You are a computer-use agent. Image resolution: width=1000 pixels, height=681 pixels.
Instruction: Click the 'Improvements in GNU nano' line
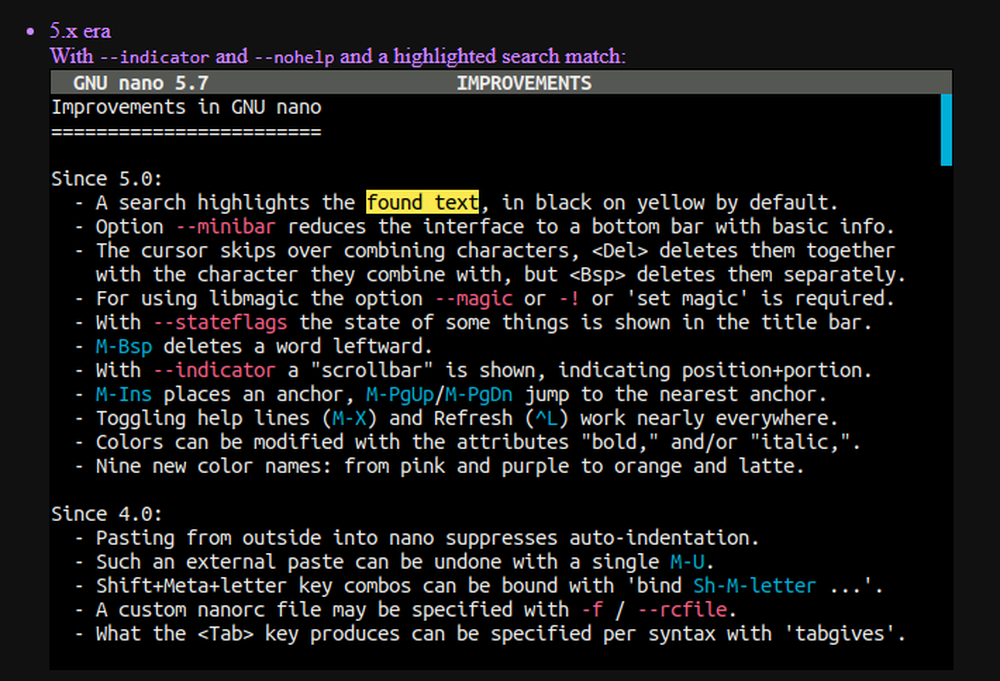click(x=186, y=107)
